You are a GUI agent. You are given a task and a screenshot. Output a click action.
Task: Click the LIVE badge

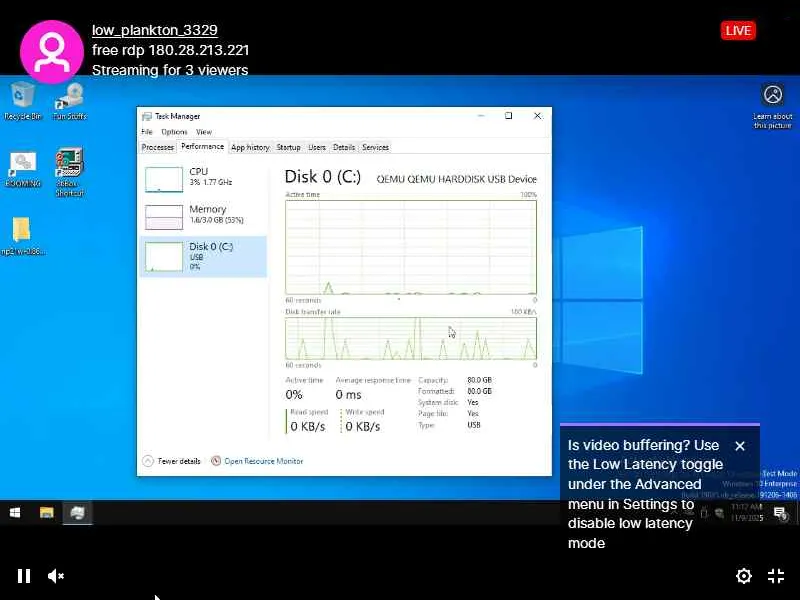[x=738, y=31]
